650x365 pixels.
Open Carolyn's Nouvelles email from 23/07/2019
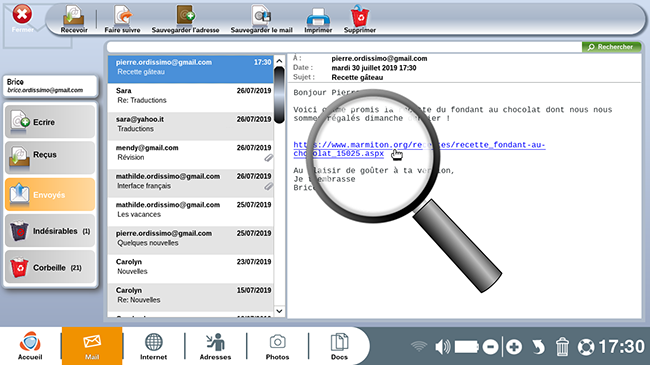click(x=191, y=269)
